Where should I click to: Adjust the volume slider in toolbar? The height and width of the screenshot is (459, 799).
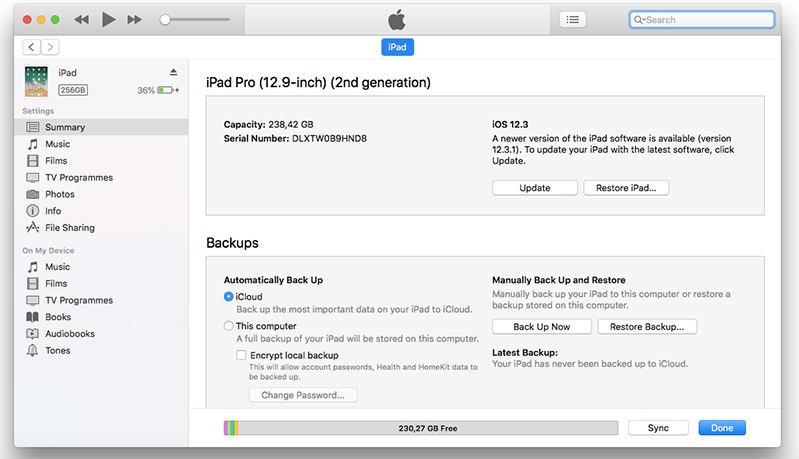pyautogui.click(x=166, y=19)
